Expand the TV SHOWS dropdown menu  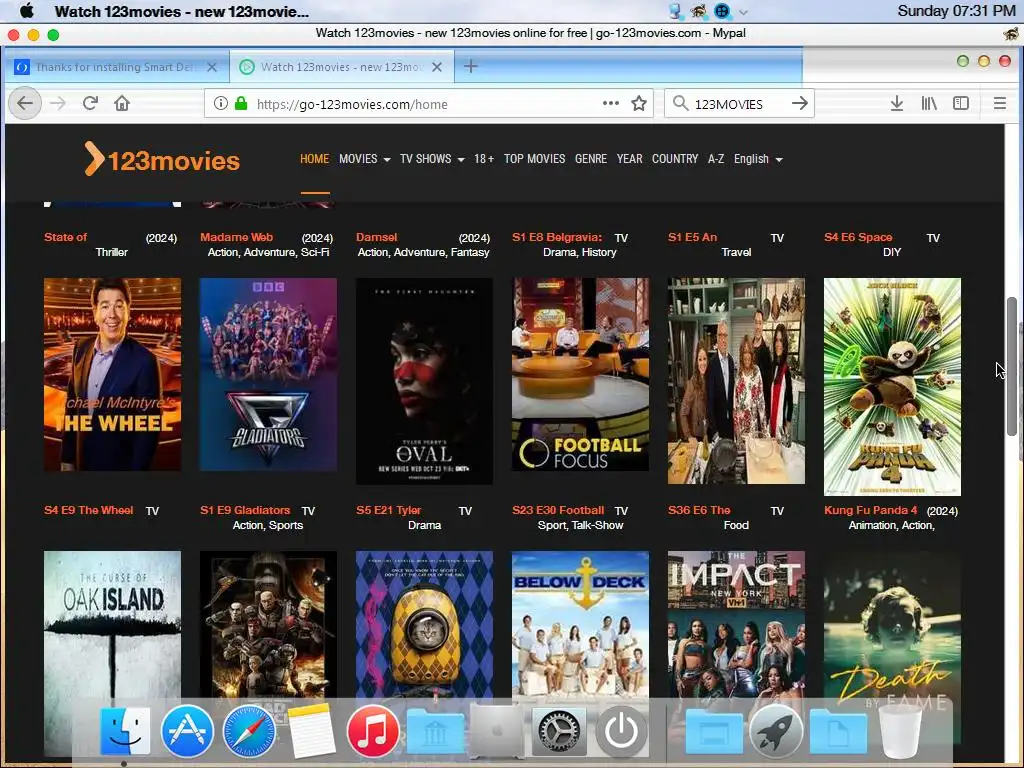[x=432, y=159]
